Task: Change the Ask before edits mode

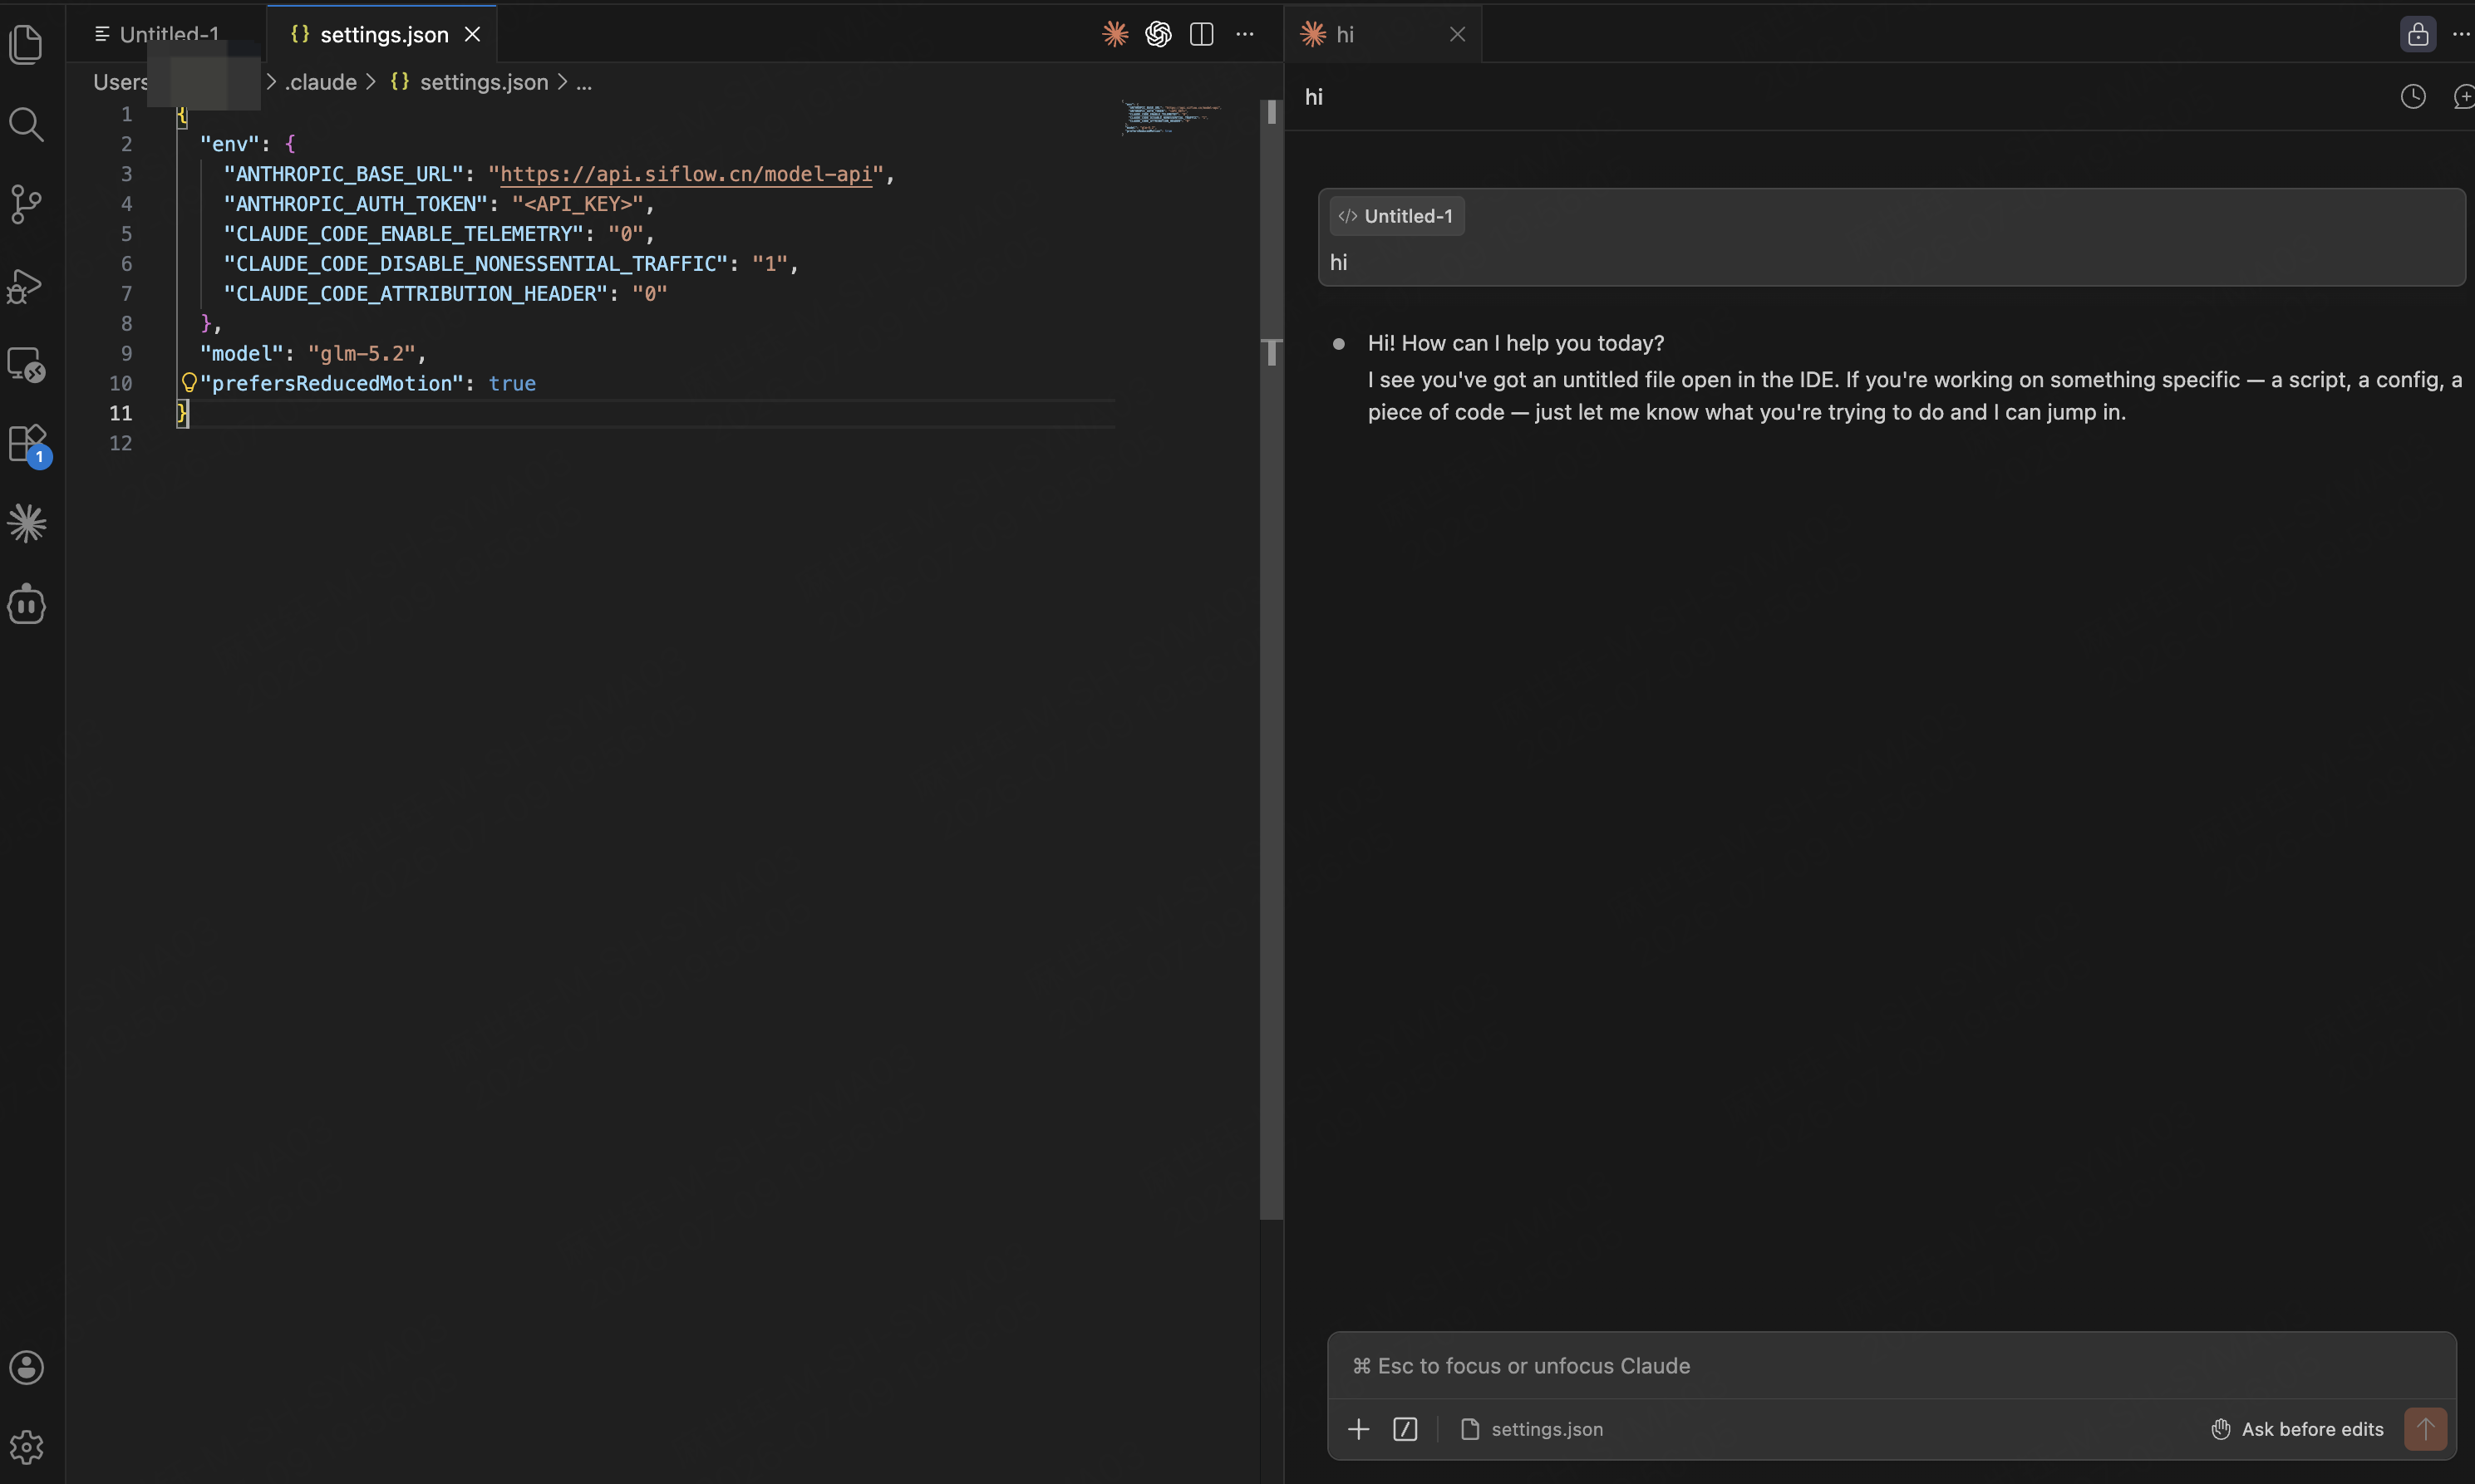Action: 2296,1428
